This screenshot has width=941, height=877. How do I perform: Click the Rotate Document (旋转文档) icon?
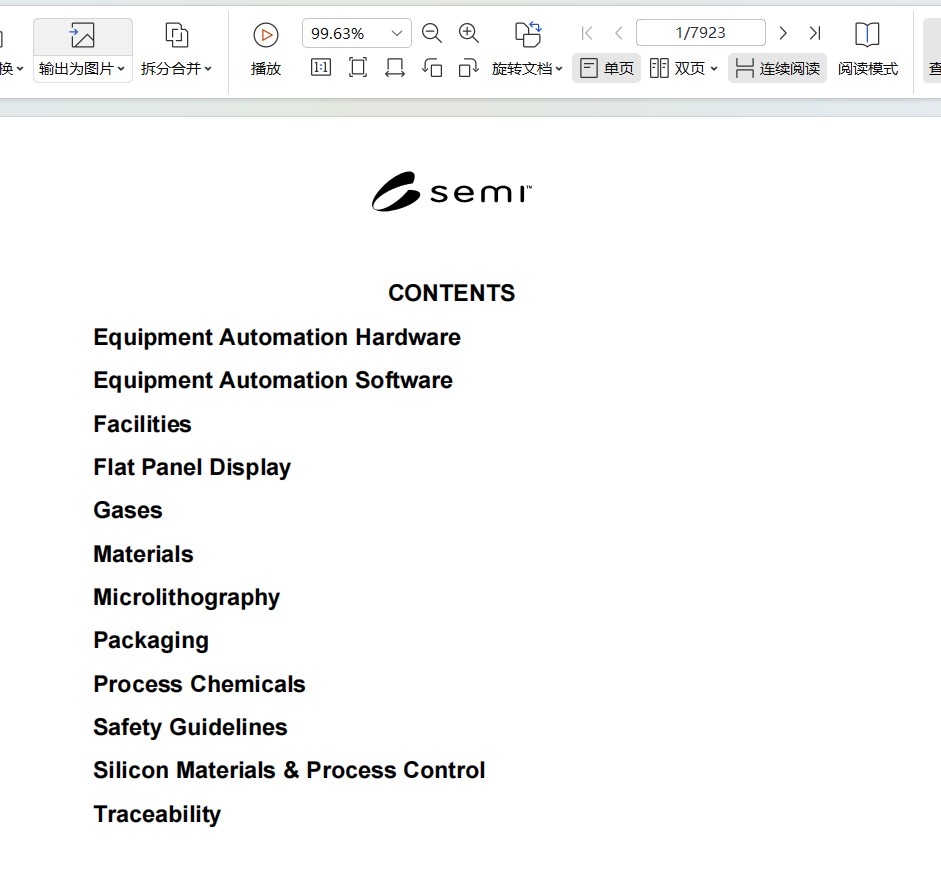pyautogui.click(x=528, y=34)
